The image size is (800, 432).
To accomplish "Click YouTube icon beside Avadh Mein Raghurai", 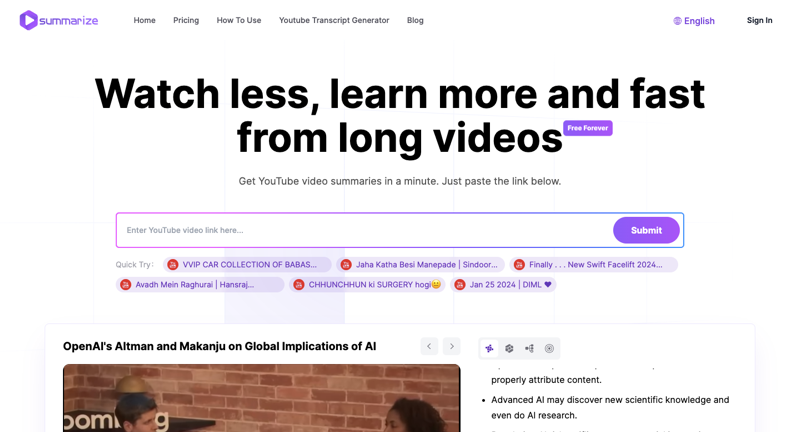I will tap(126, 285).
